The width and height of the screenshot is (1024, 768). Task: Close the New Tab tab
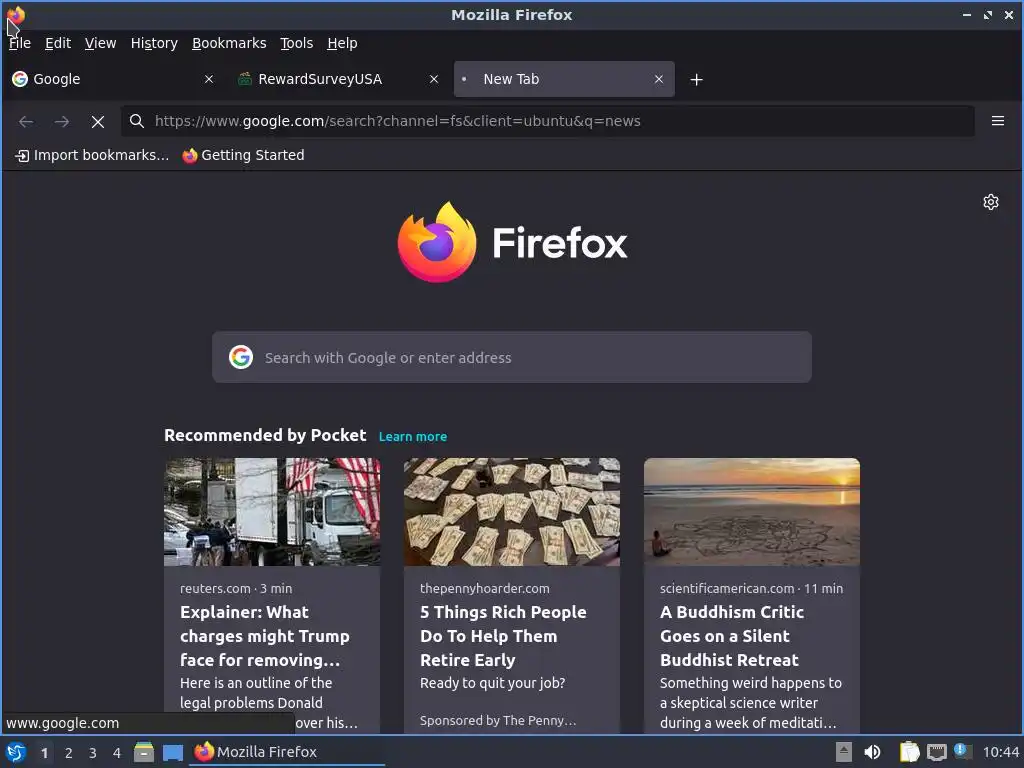[658, 79]
